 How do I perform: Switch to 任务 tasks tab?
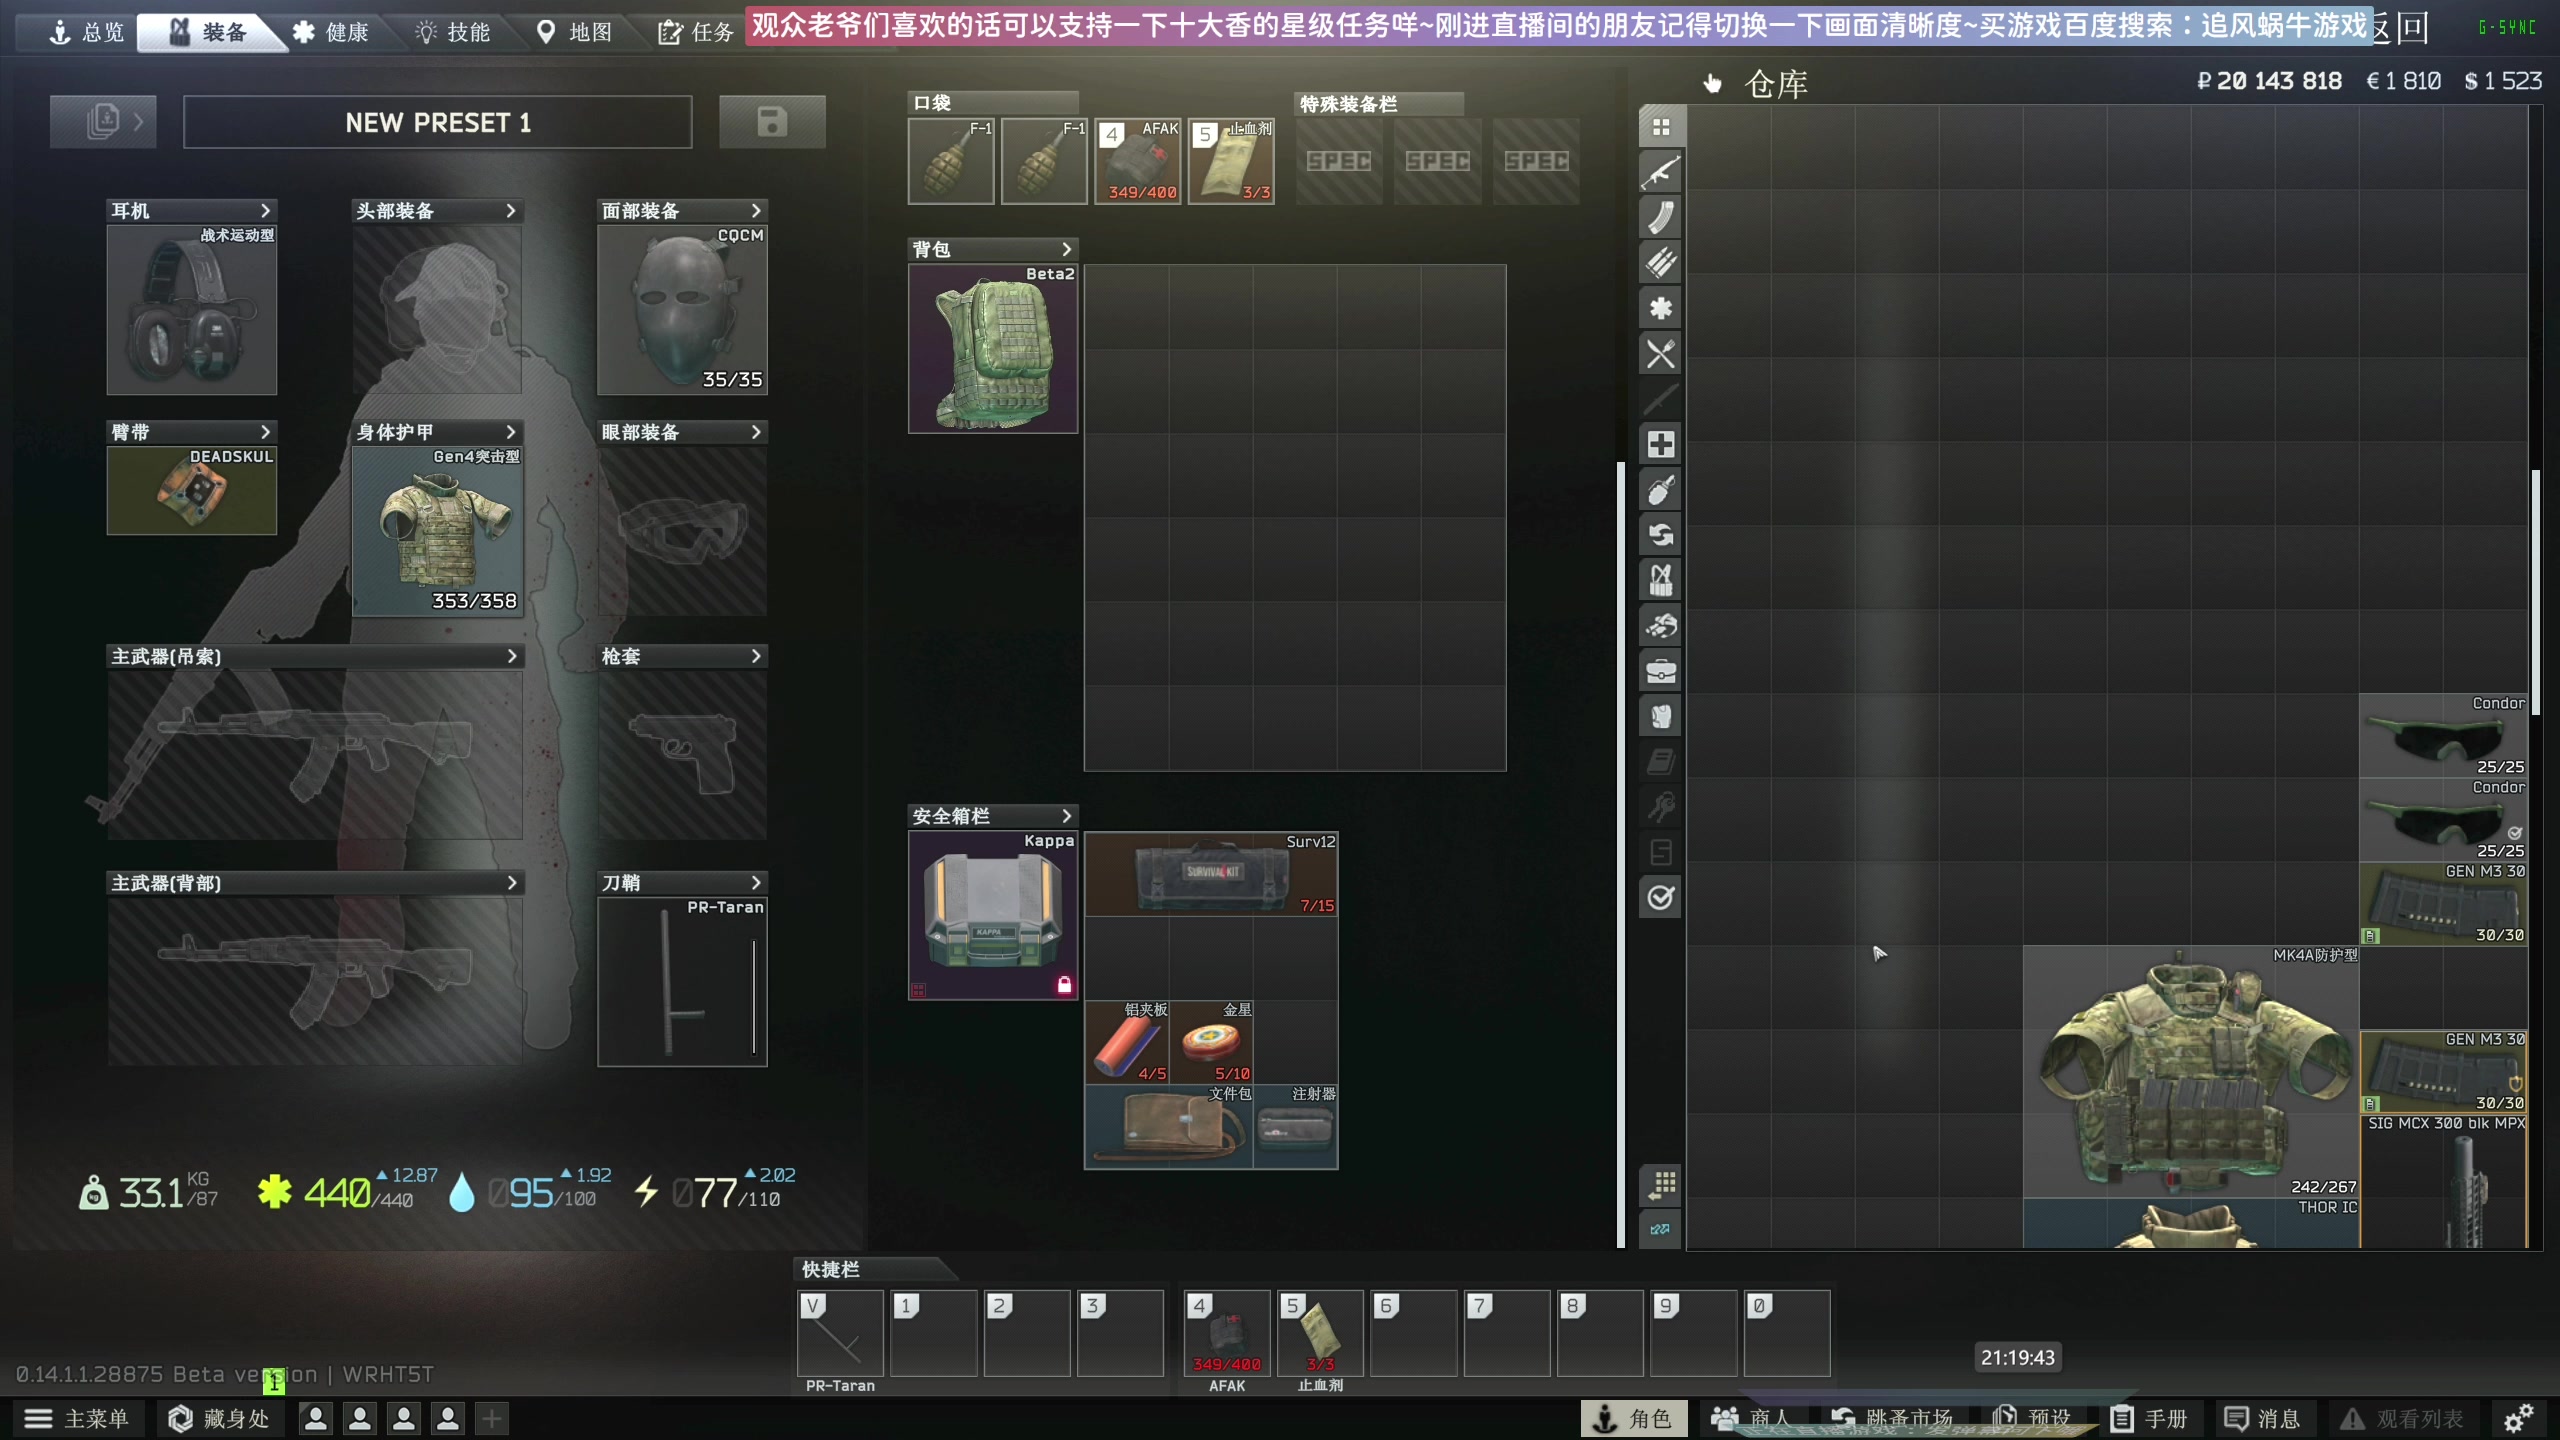point(696,32)
